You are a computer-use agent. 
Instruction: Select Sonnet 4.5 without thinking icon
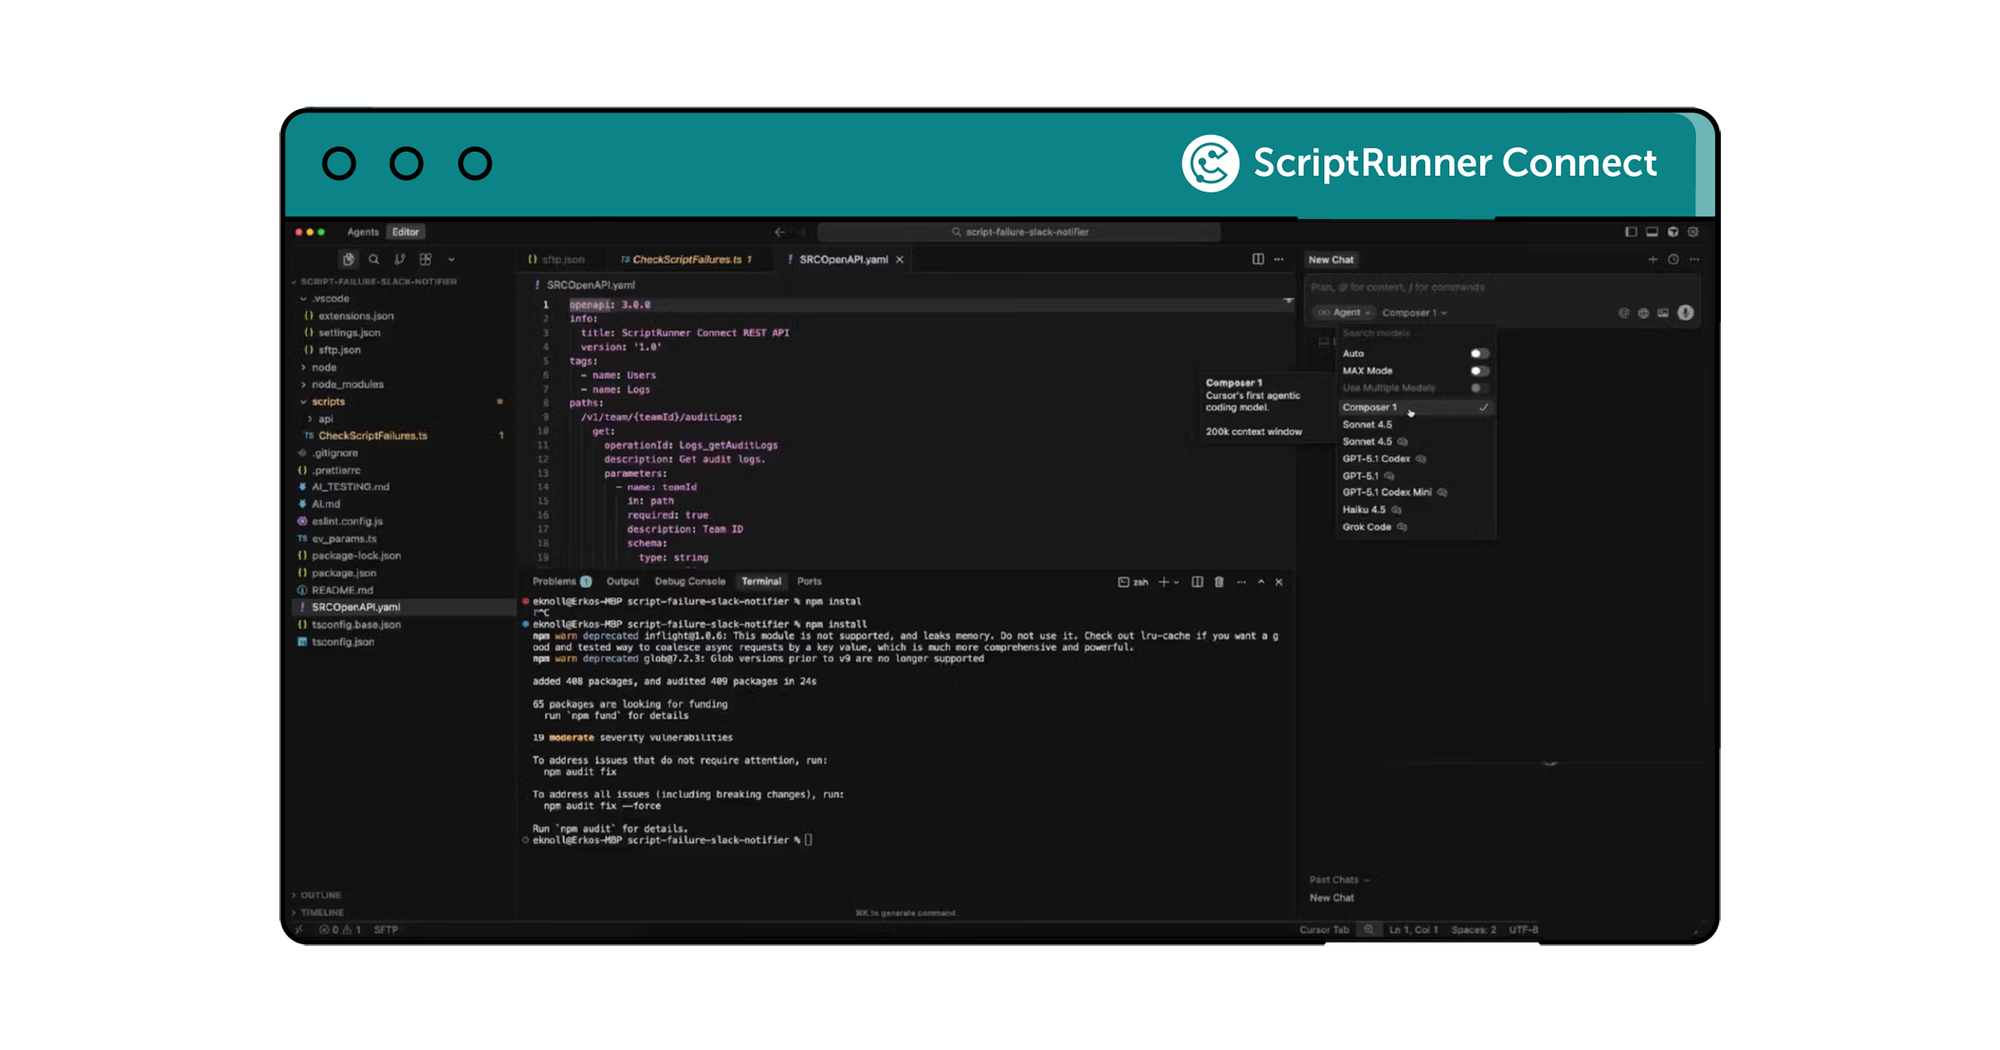coord(1416,425)
